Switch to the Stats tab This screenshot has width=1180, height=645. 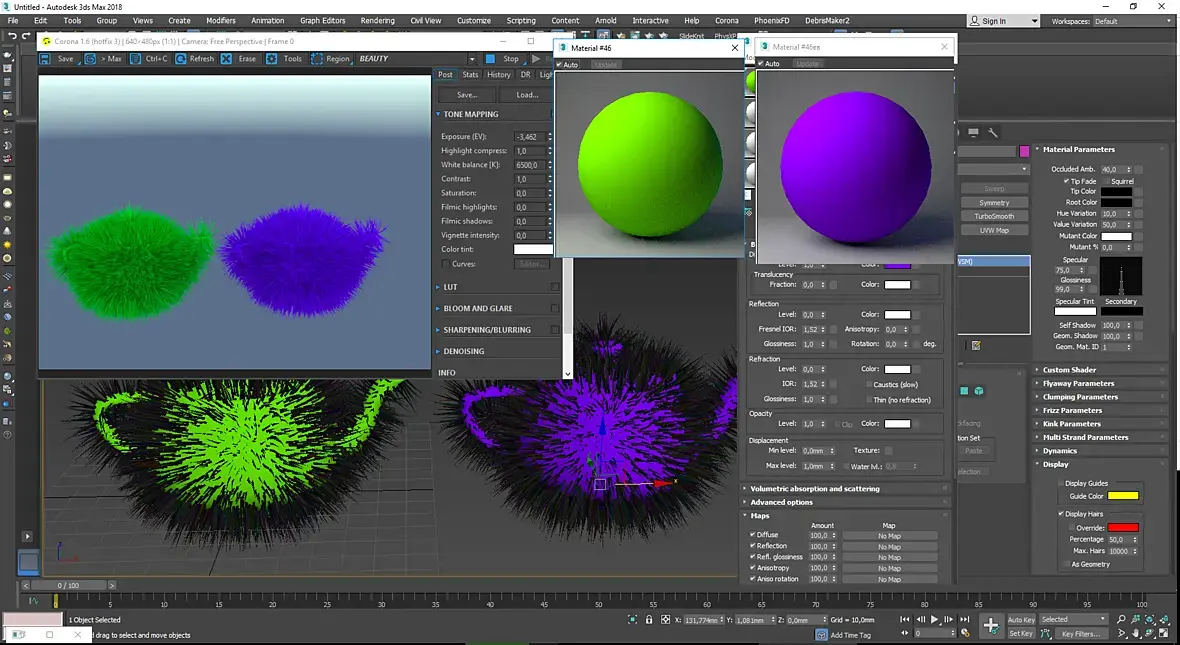coord(470,75)
